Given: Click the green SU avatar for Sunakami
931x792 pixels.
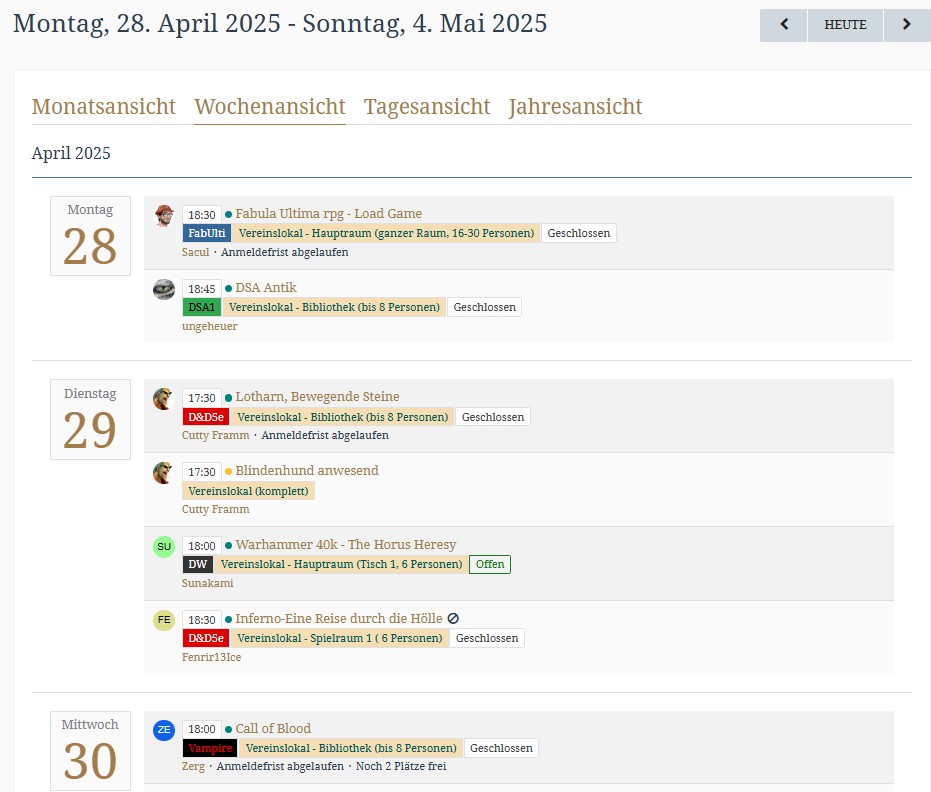Looking at the screenshot, I should point(163,546).
